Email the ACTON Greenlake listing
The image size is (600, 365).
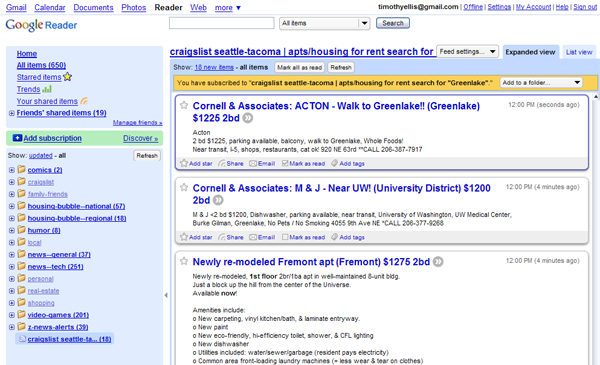point(262,163)
